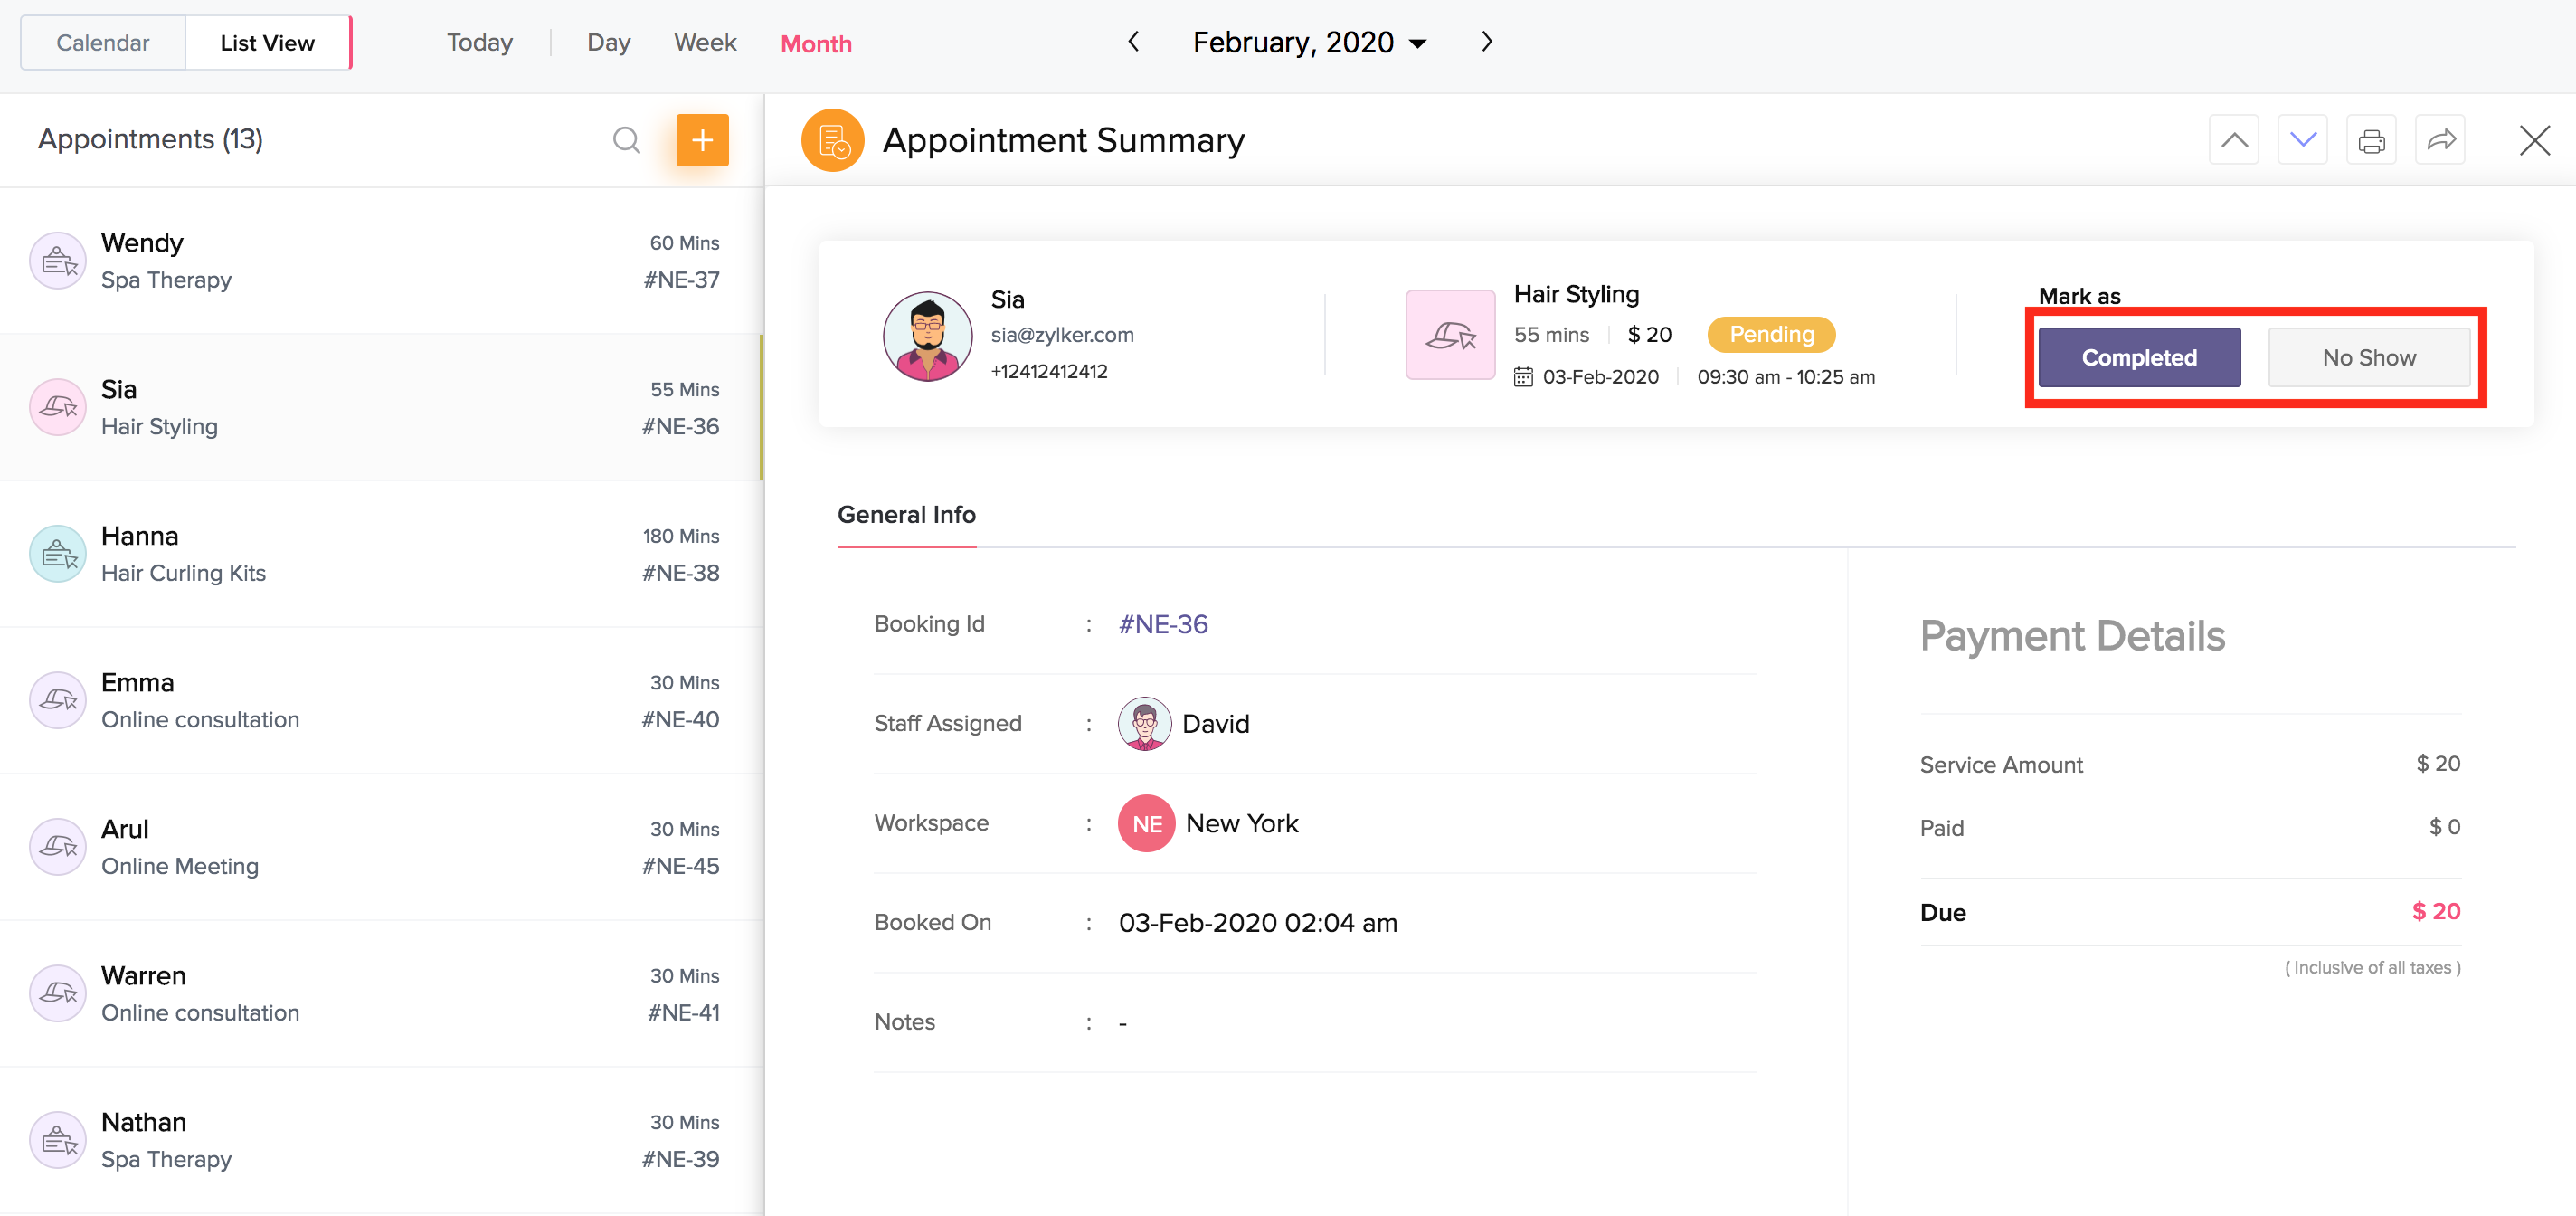
Task: Click the Hair Styling service icon
Action: pyautogui.click(x=1450, y=335)
